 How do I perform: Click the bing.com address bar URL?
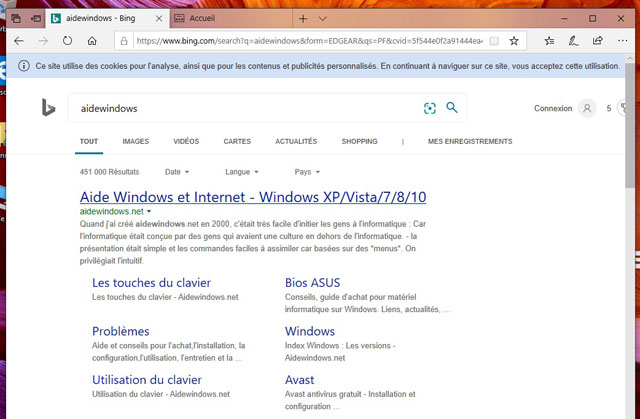(309, 41)
